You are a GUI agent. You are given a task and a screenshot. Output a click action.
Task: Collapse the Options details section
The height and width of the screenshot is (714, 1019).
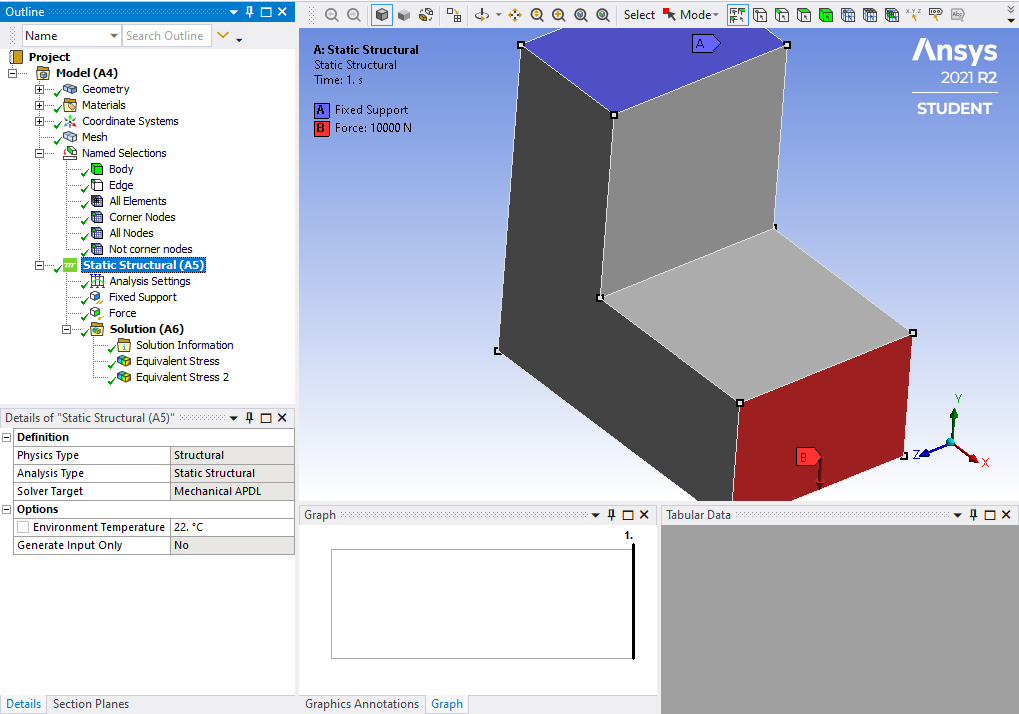coord(6,509)
